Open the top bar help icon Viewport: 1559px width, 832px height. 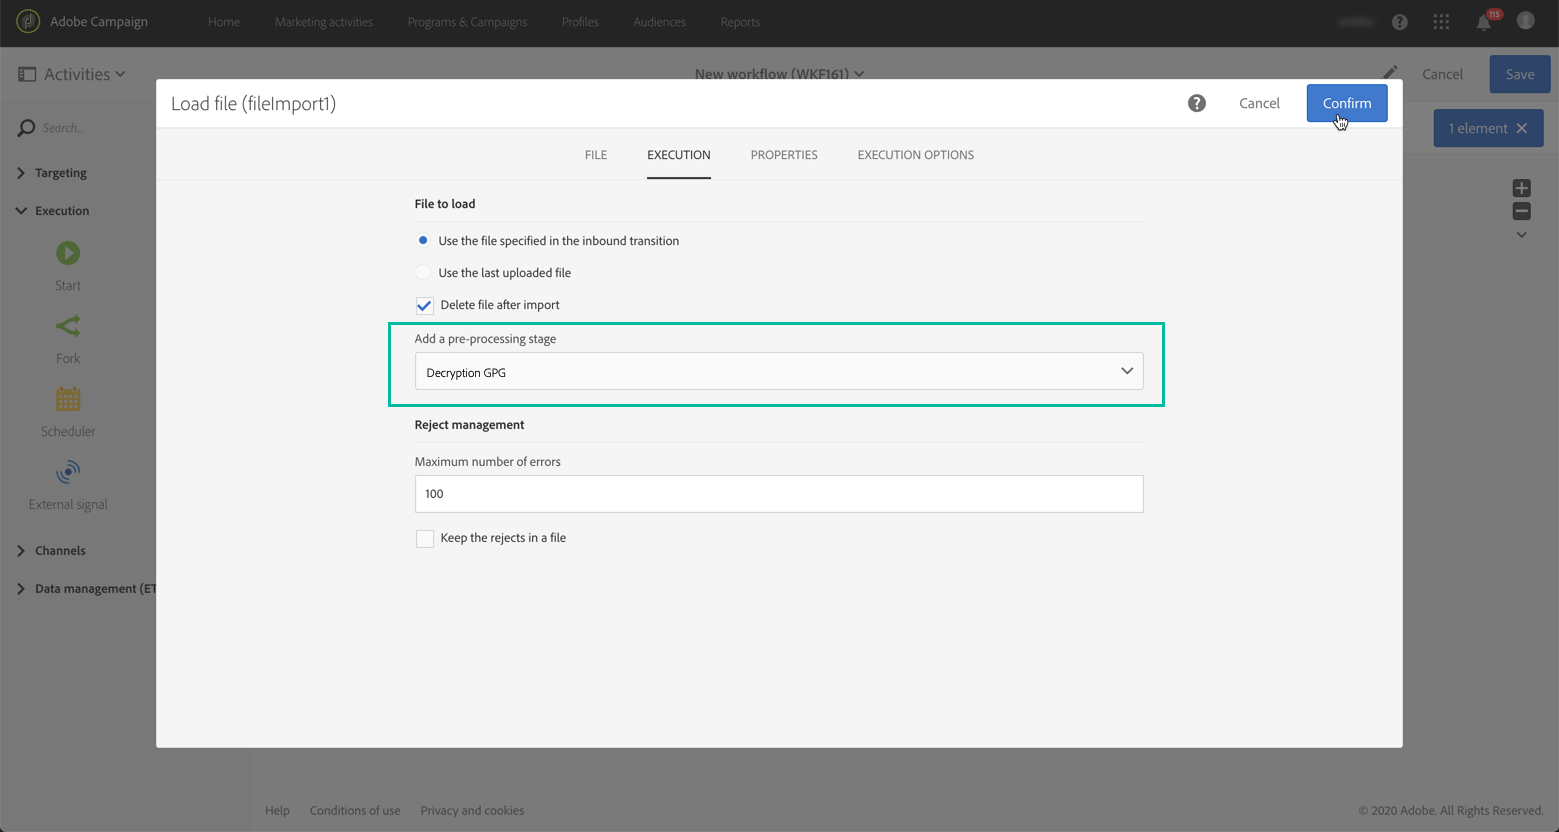(1400, 22)
